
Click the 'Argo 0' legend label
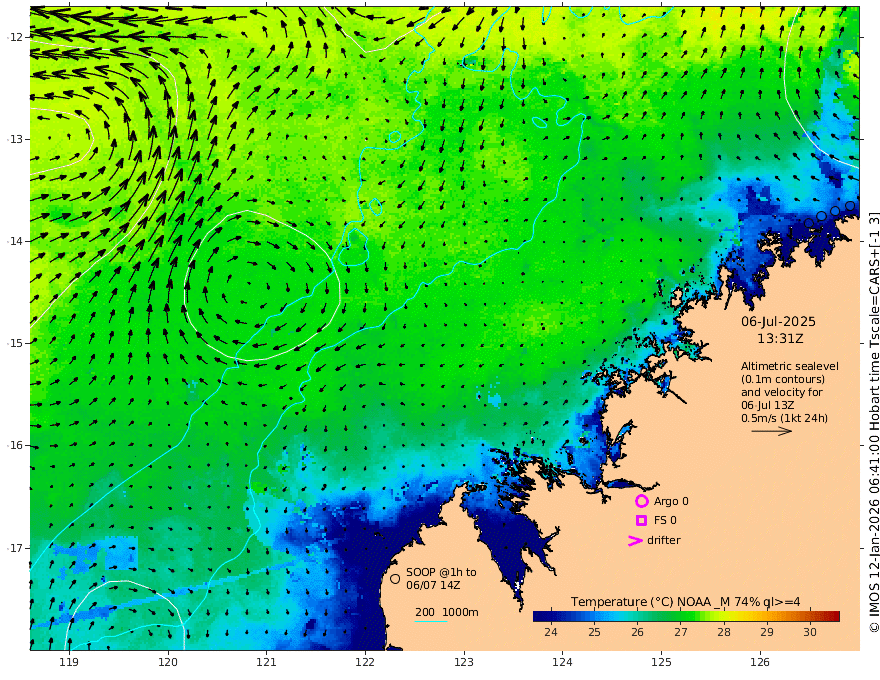coord(671,501)
